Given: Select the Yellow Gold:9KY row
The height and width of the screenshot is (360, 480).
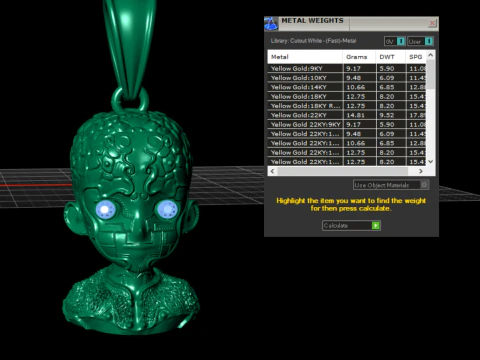Looking at the screenshot, I should (347, 68).
